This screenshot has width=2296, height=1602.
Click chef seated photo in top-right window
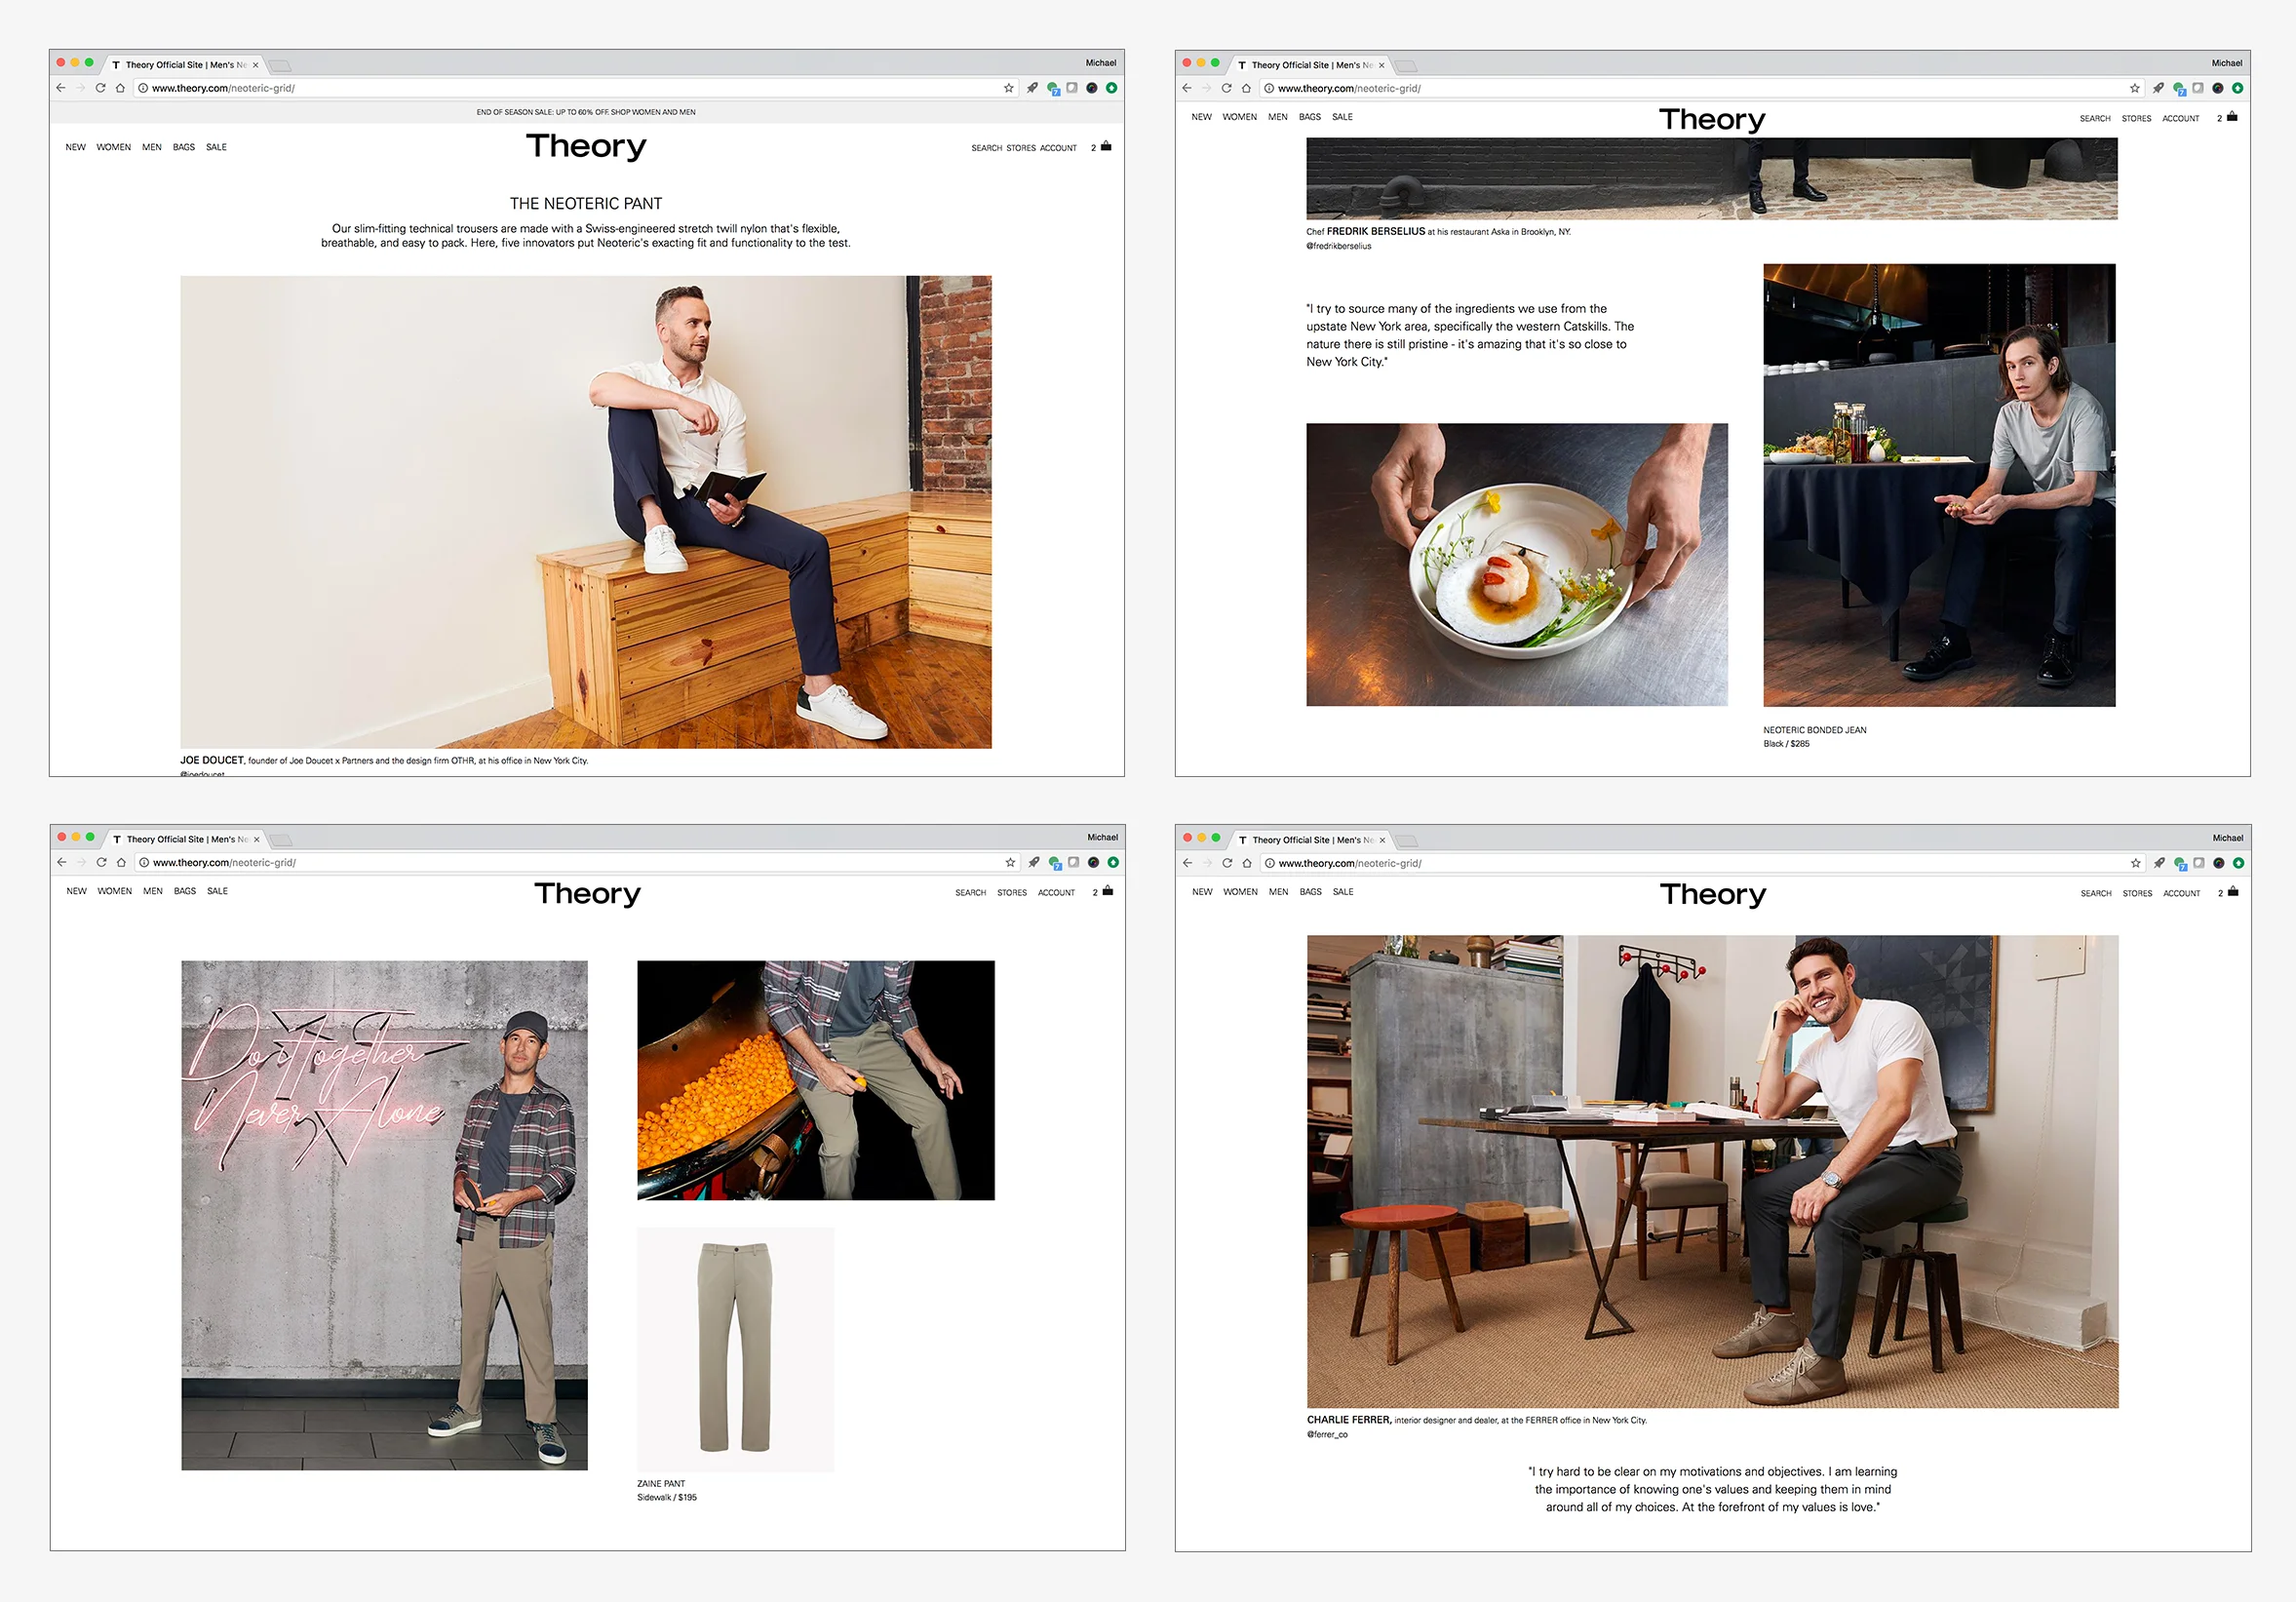coord(1939,485)
